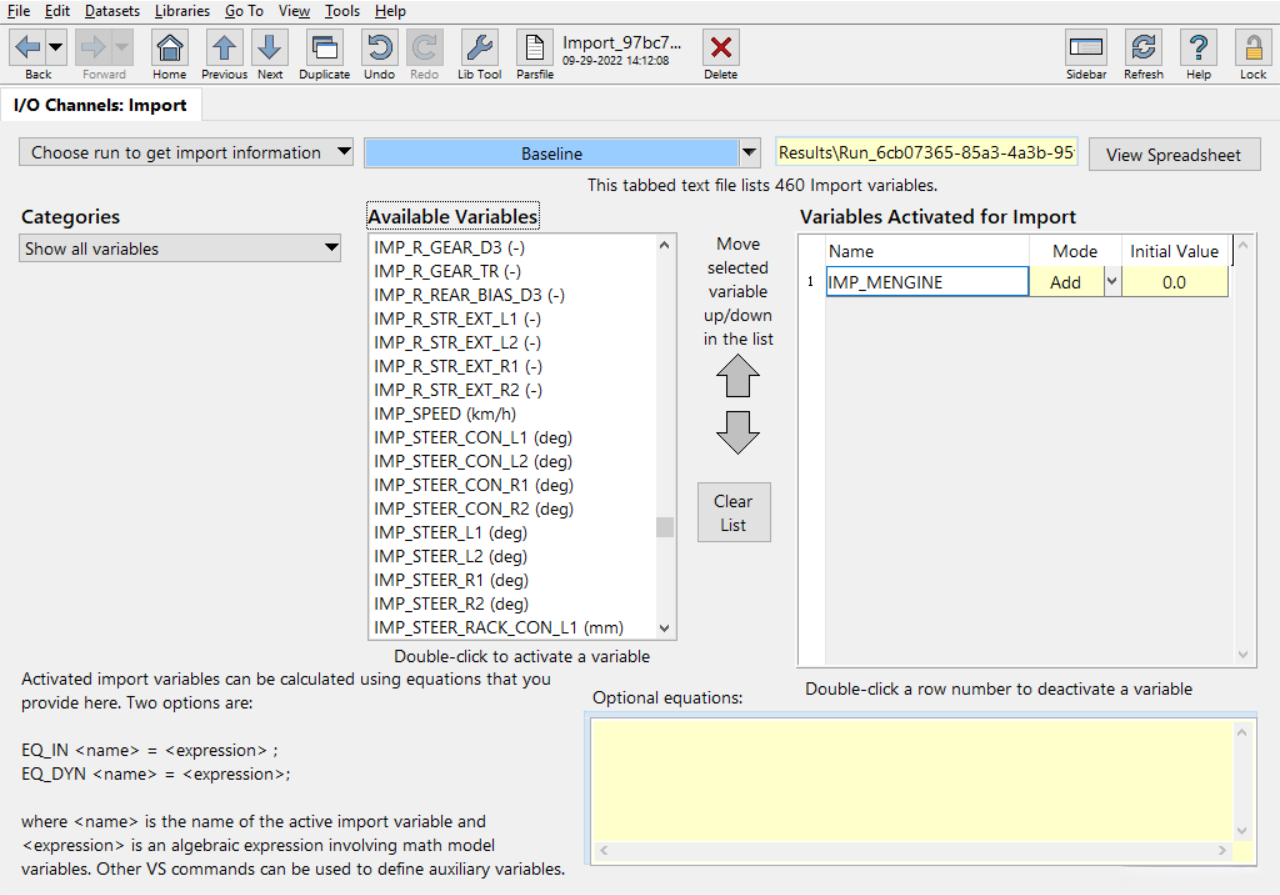Click the Refresh icon
The width and height of the screenshot is (1280, 895).
[x=1143, y=48]
